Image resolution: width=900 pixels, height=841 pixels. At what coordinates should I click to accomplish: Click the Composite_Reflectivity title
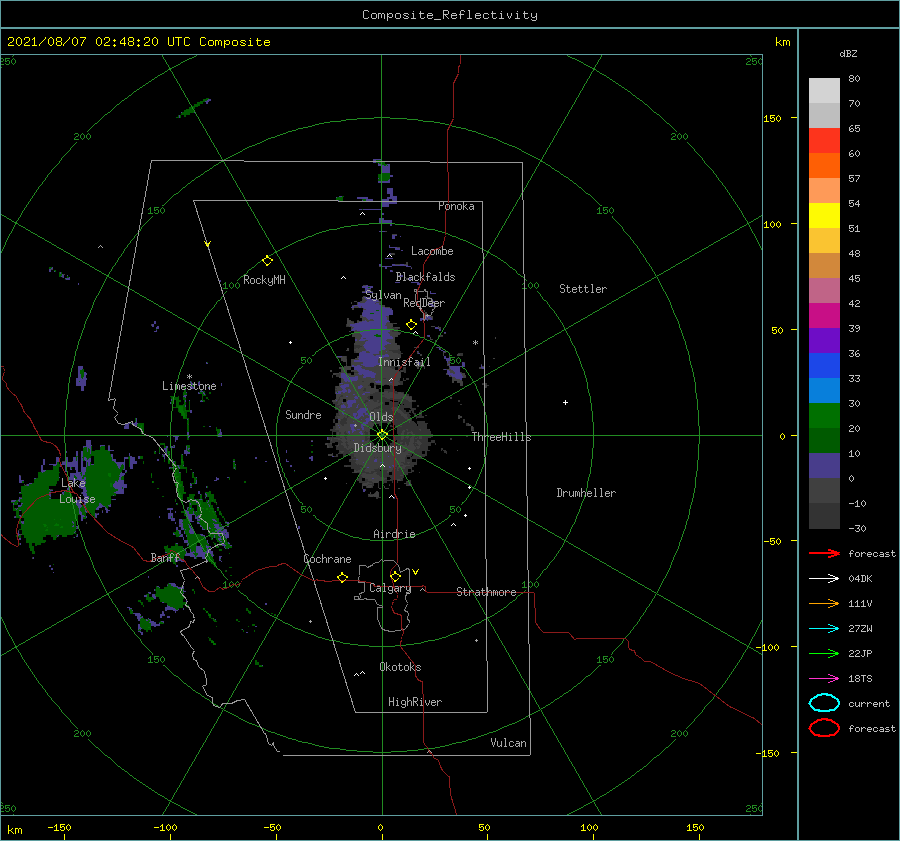450,15
